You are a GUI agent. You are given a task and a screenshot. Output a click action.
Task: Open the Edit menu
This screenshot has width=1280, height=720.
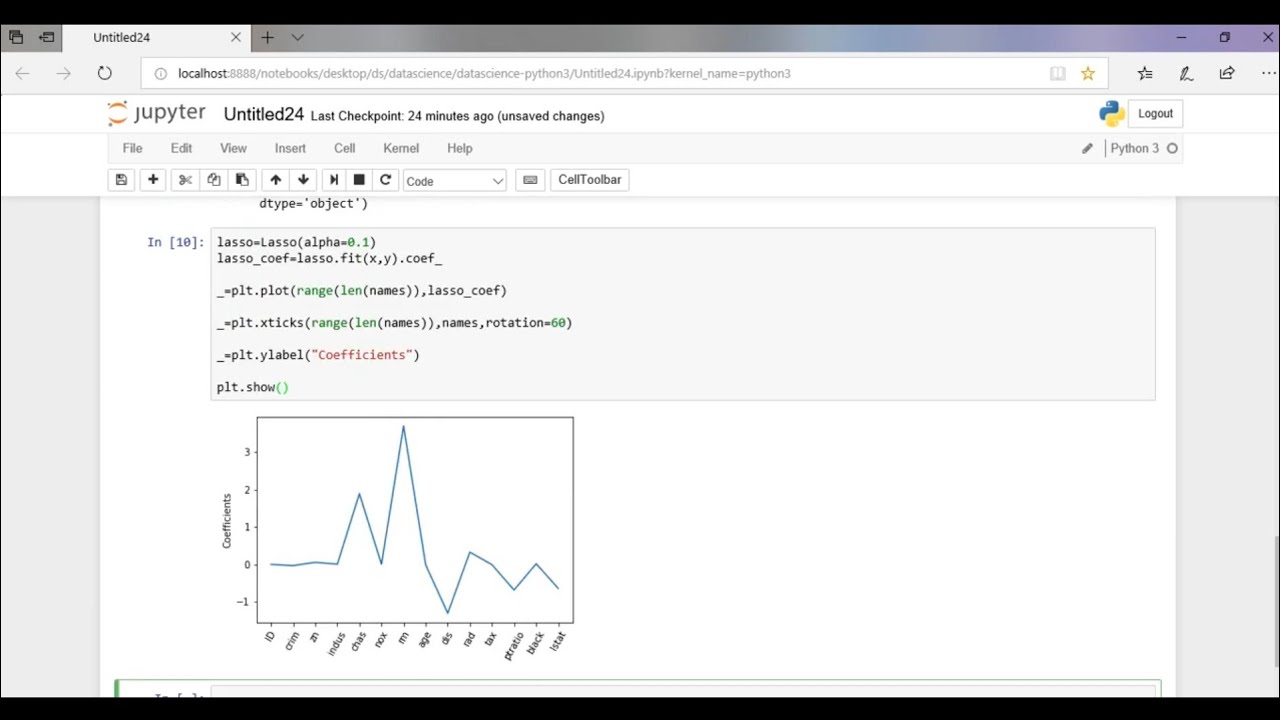181,148
